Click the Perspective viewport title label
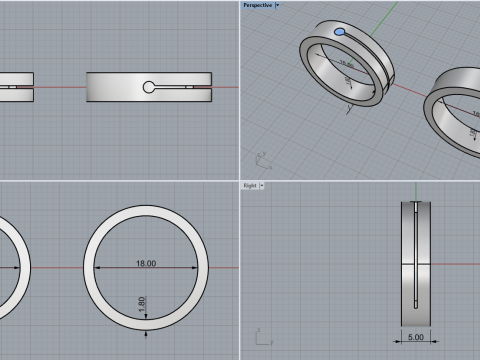Screen dimensions: 480x360 tap(257, 5)
